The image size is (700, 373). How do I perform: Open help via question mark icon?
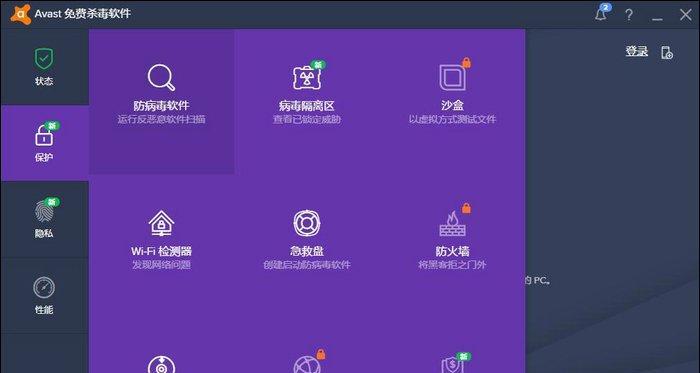coord(629,15)
